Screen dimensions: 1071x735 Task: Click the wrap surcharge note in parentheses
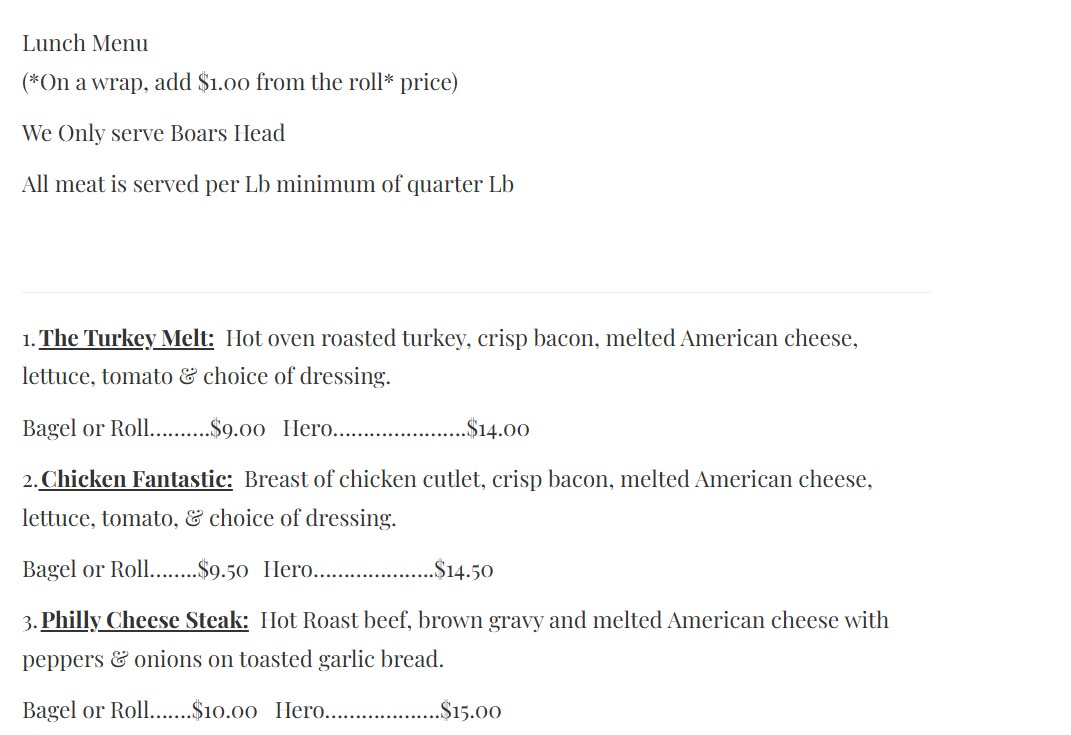tap(240, 82)
